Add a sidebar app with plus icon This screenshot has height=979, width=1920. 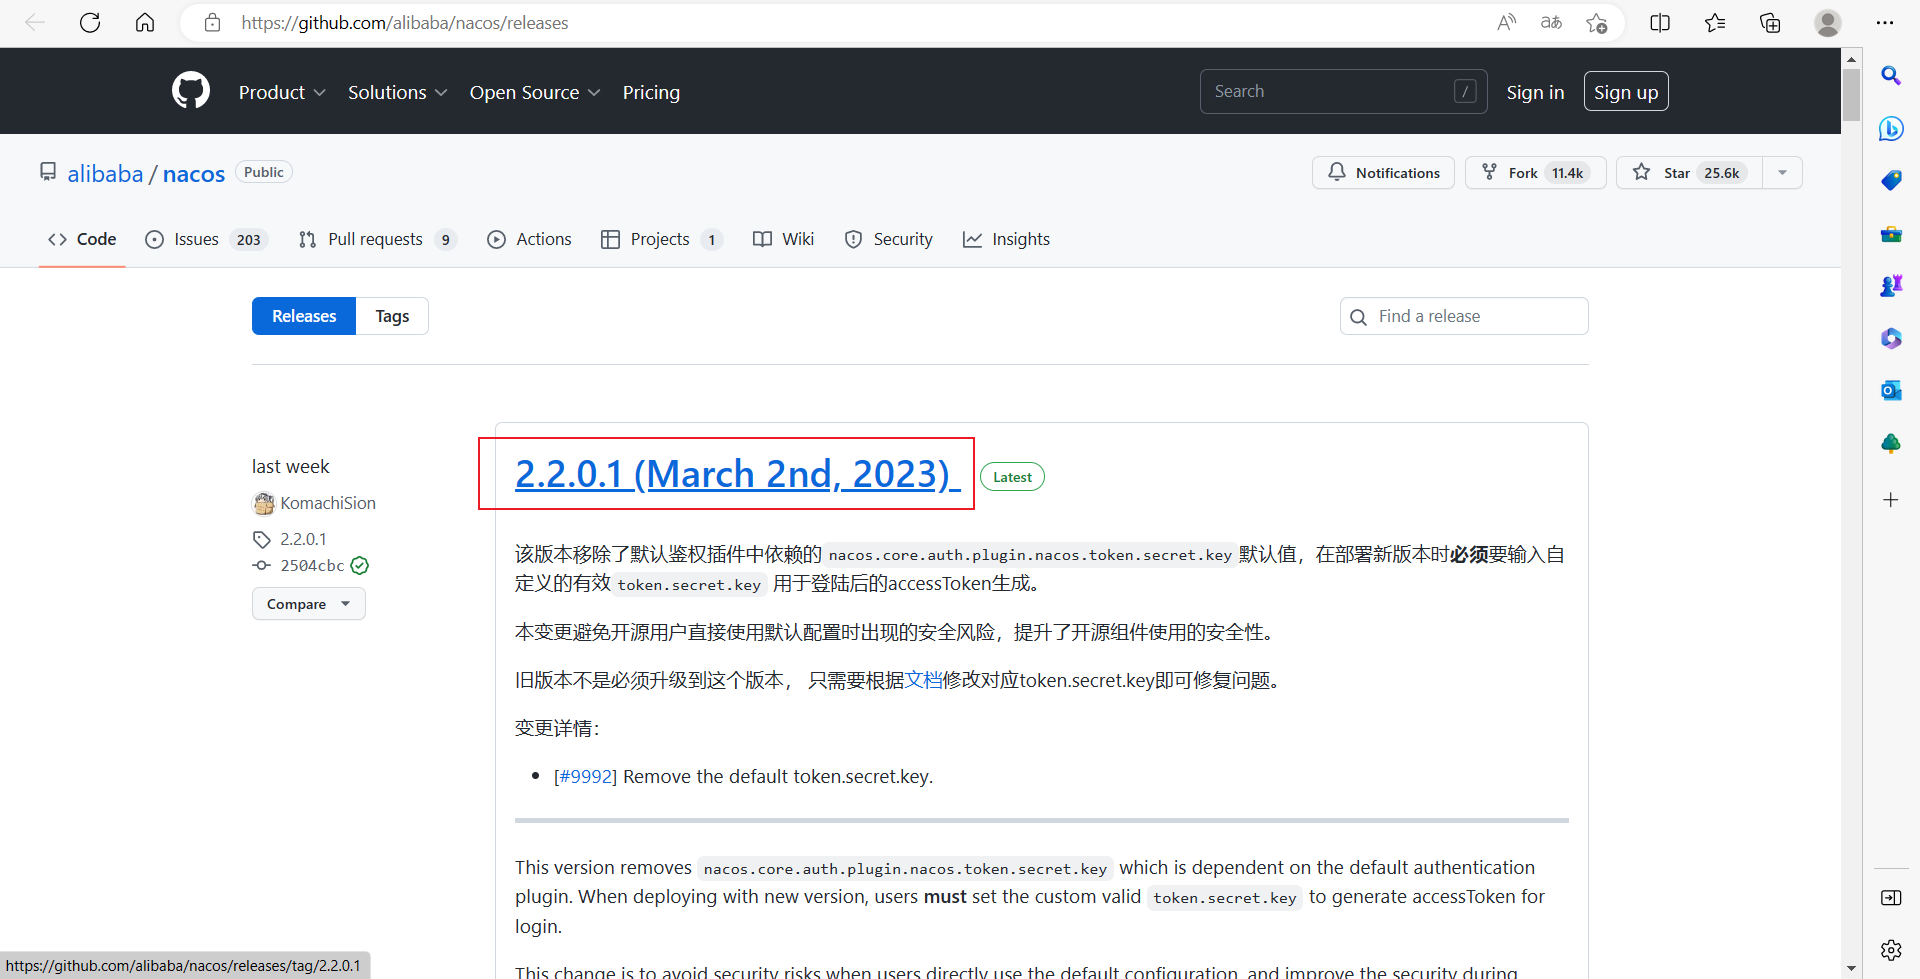[1890, 499]
